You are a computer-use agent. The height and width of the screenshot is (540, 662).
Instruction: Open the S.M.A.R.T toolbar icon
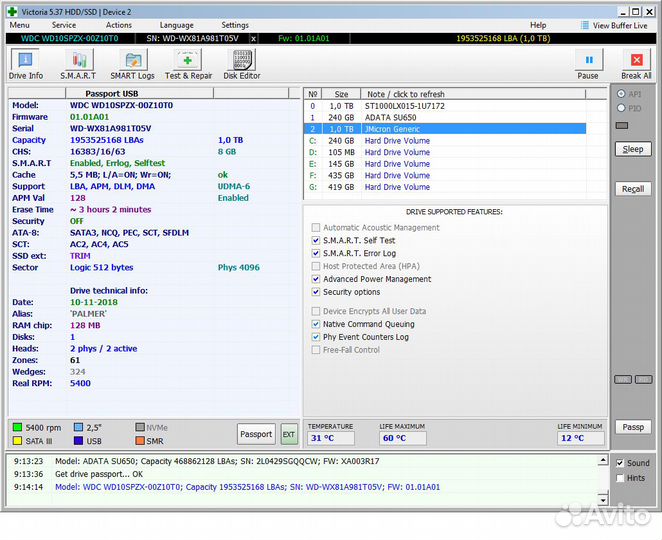pos(78,64)
